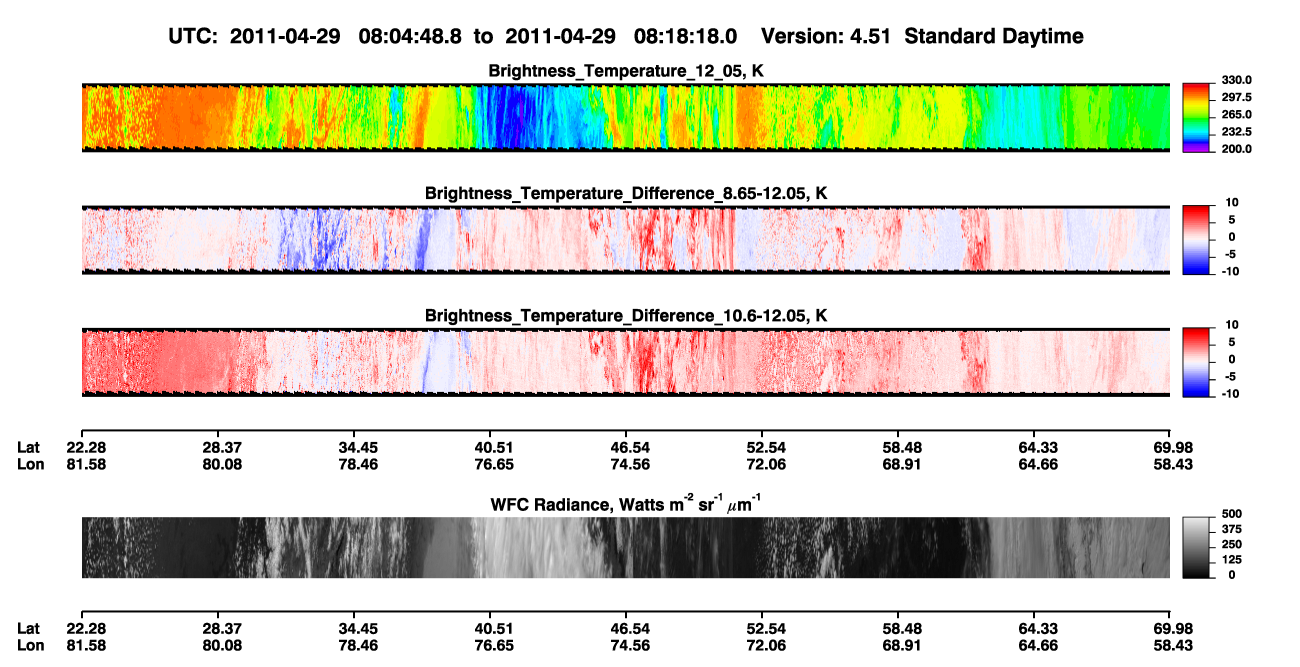Click the rainbow 12.05 brightness temperature image strip
Viewport: 1300px width, 667px height.
pyautogui.click(x=625, y=118)
